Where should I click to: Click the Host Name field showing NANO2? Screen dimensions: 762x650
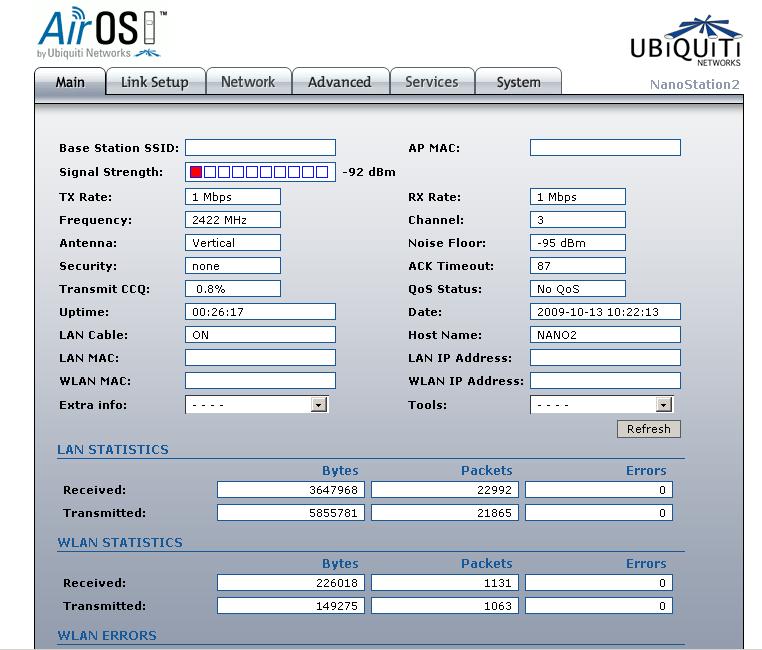pos(605,335)
